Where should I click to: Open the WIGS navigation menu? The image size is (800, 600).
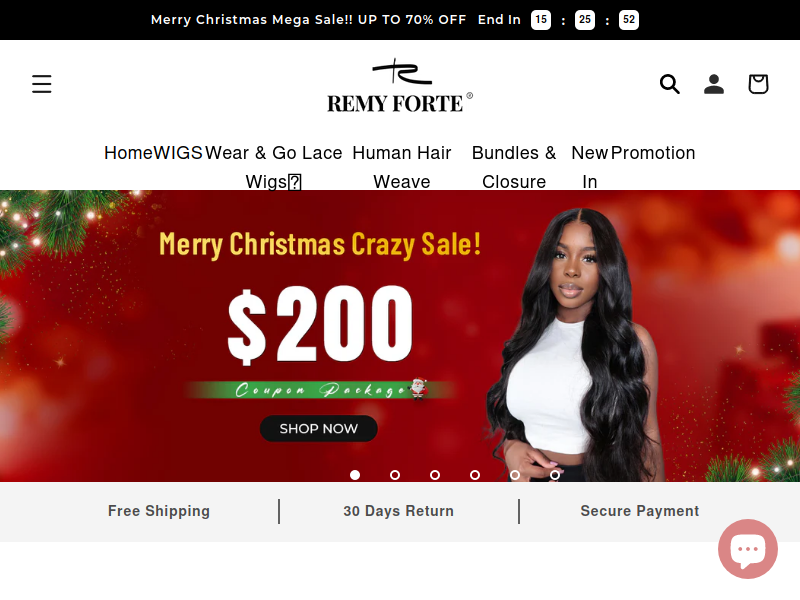click(178, 153)
